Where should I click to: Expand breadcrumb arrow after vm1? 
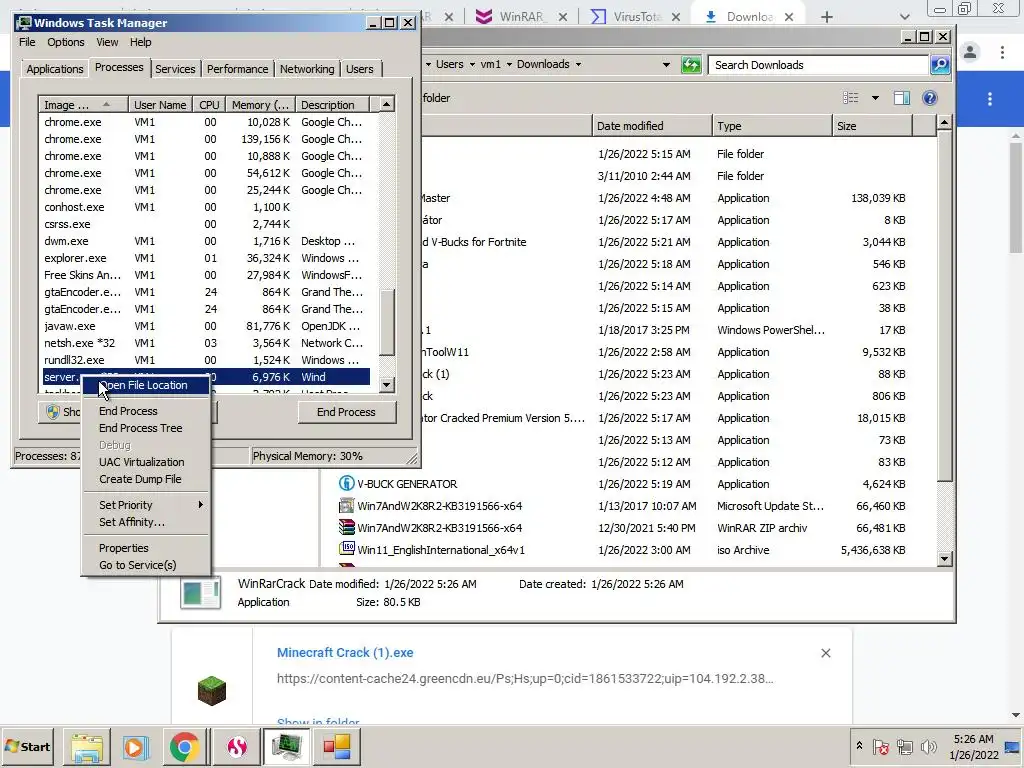click(x=509, y=64)
